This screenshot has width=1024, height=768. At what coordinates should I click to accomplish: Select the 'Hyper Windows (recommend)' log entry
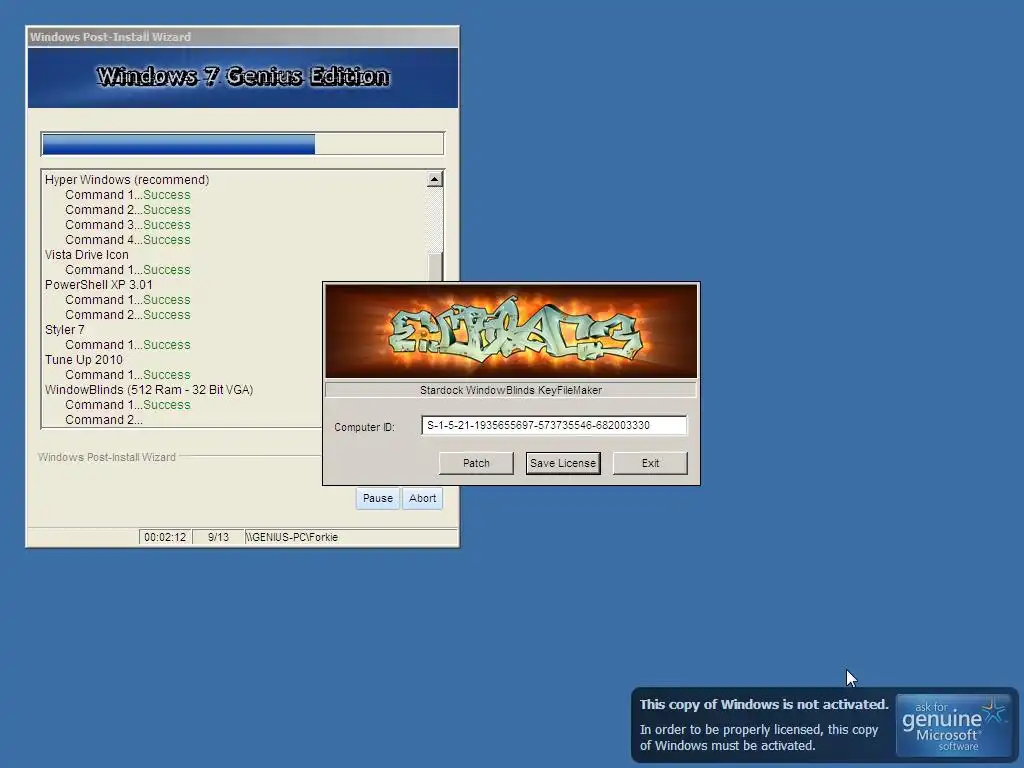pyautogui.click(x=127, y=180)
